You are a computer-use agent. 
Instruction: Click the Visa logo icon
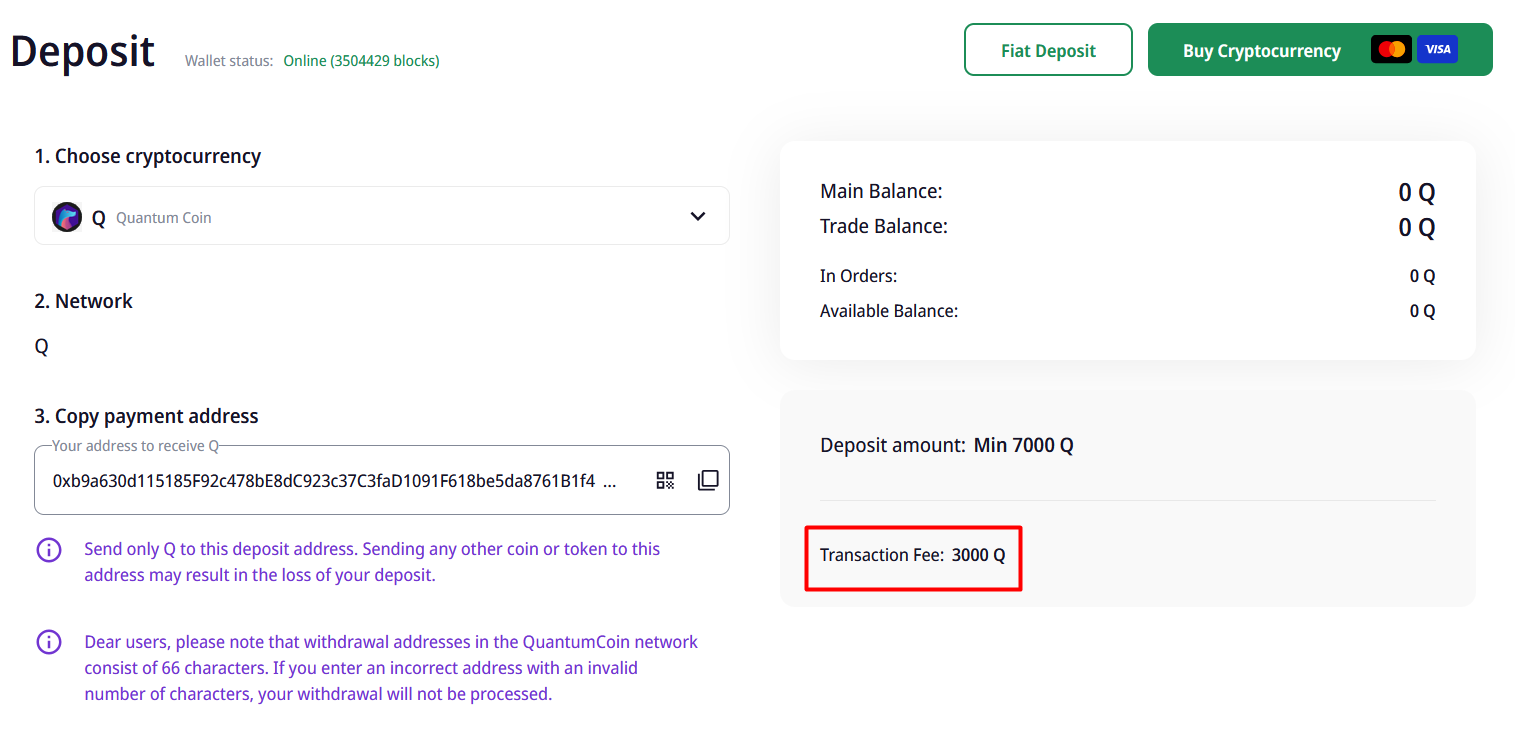pos(1437,50)
